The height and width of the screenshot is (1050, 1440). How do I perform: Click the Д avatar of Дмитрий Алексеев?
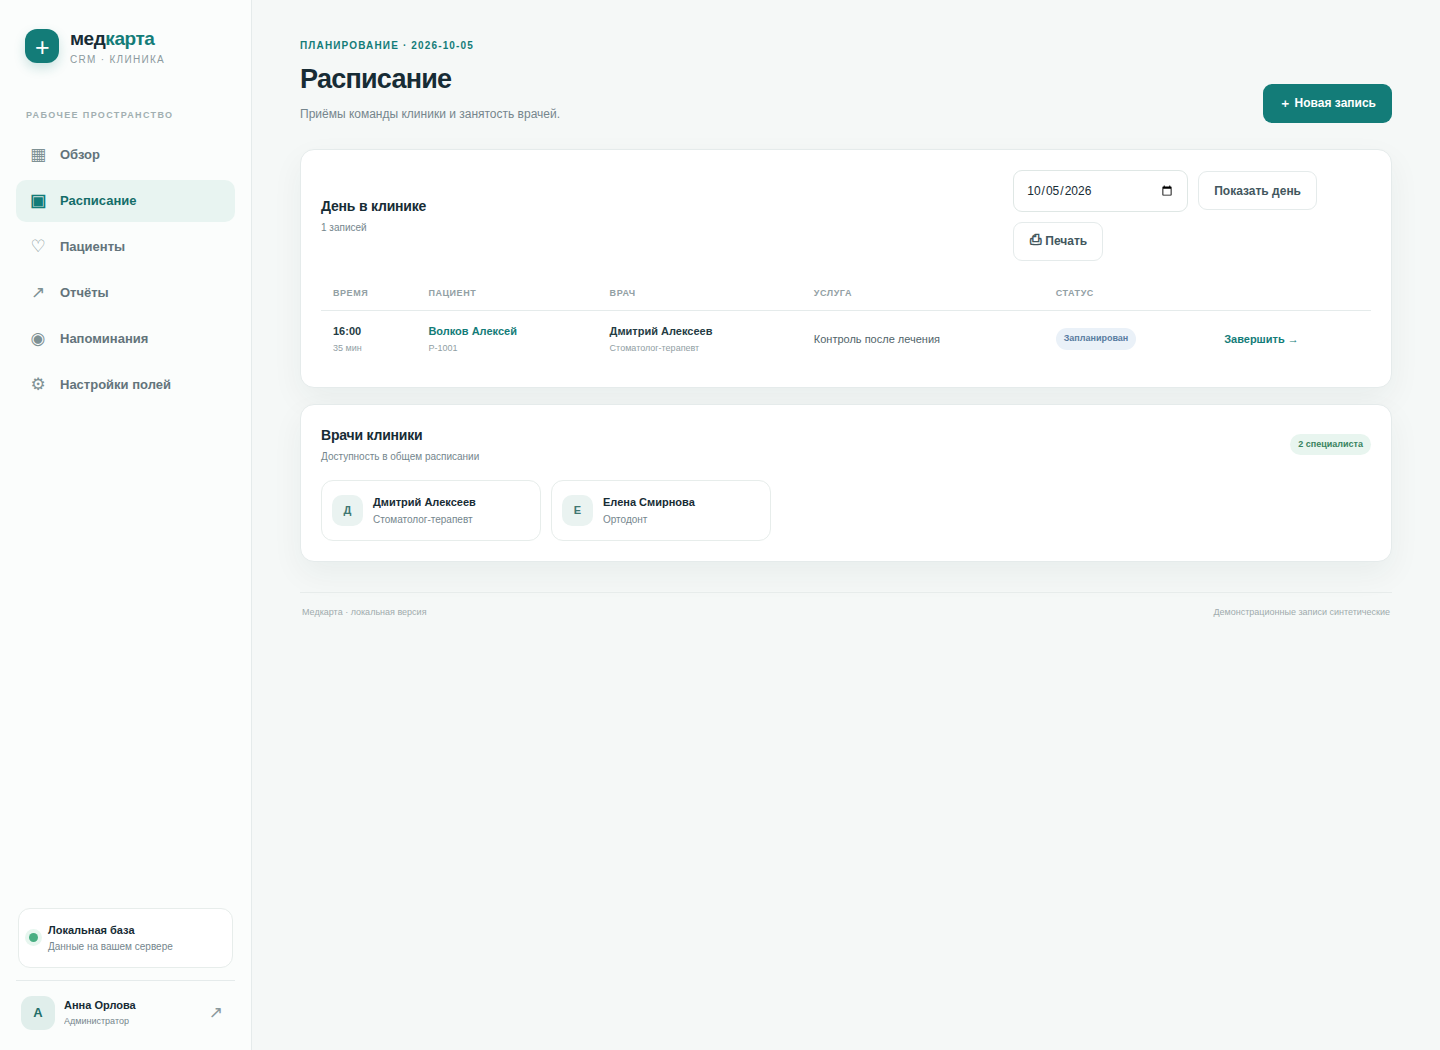[347, 511]
